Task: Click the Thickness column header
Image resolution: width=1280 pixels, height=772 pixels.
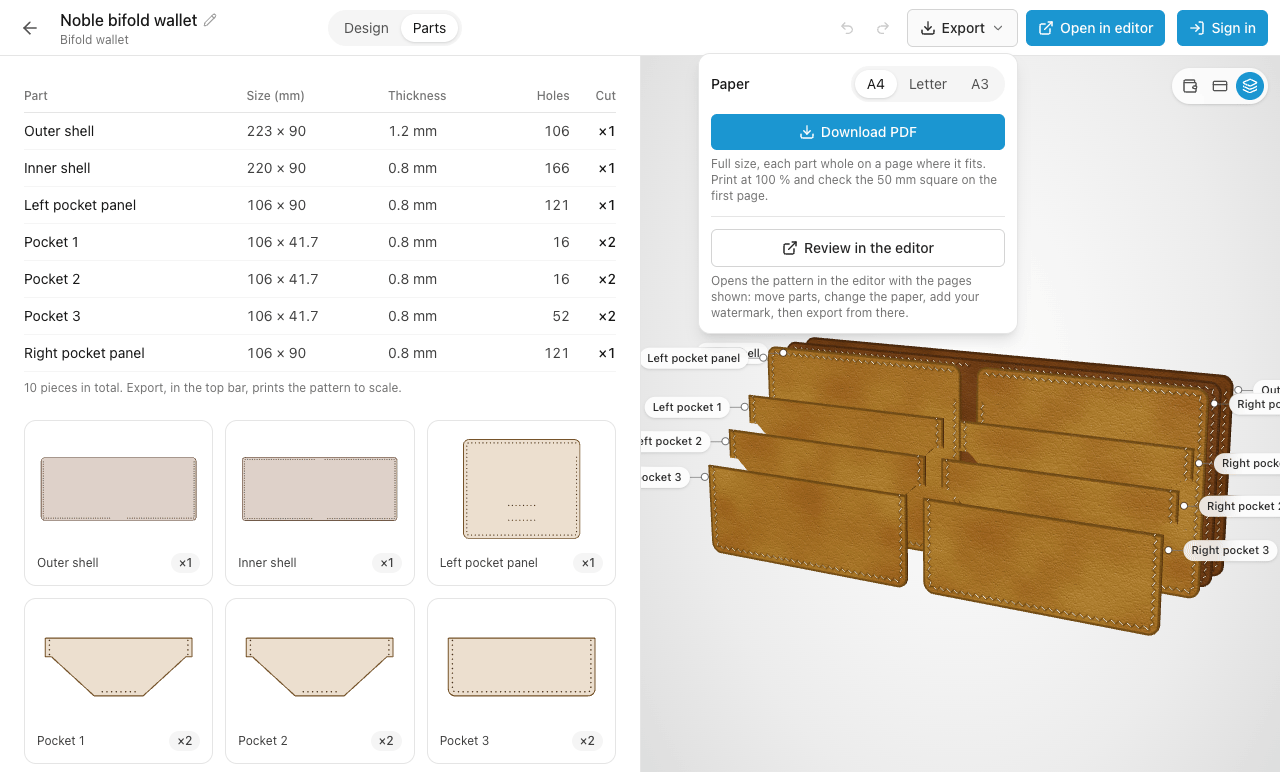Action: pyautogui.click(x=417, y=96)
